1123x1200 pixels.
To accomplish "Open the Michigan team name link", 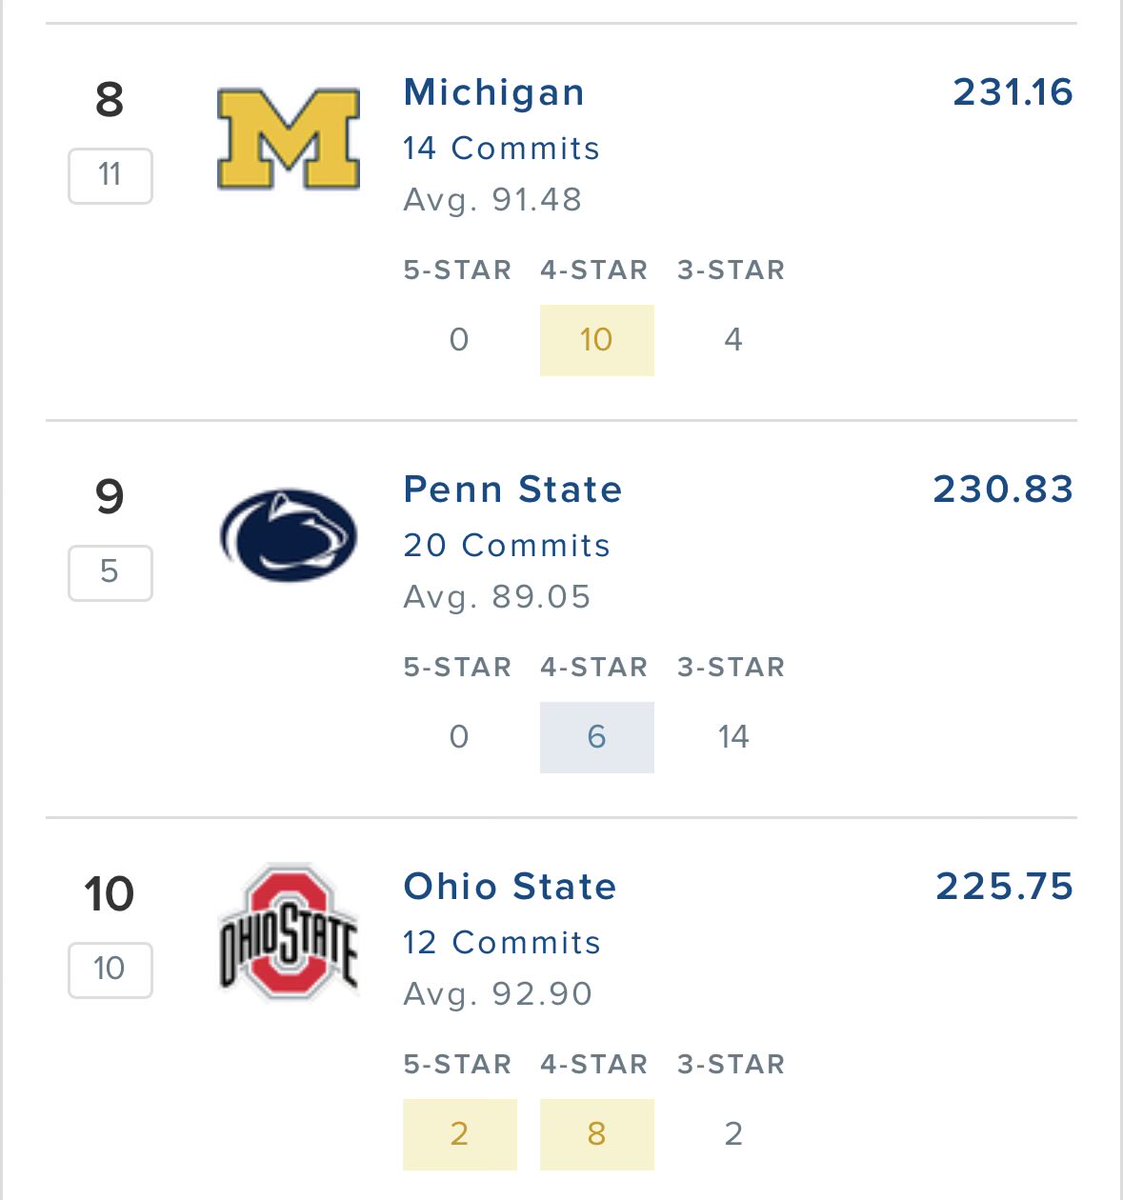I will point(494,92).
